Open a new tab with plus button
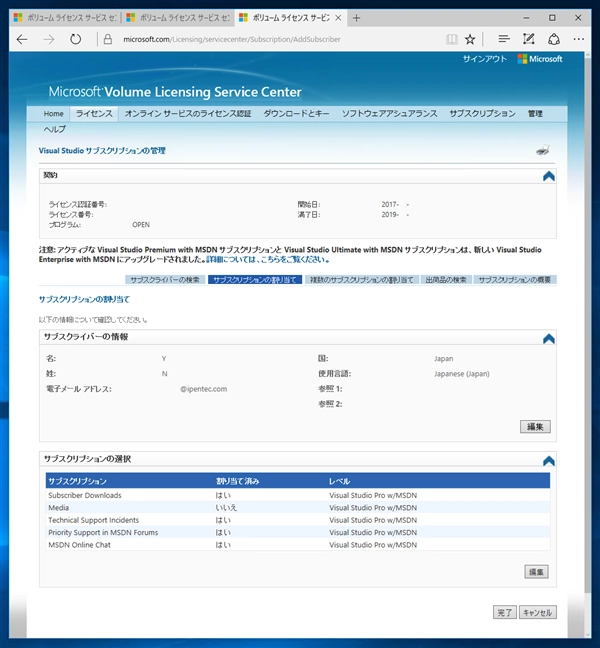This screenshot has width=600, height=648. 356,18
